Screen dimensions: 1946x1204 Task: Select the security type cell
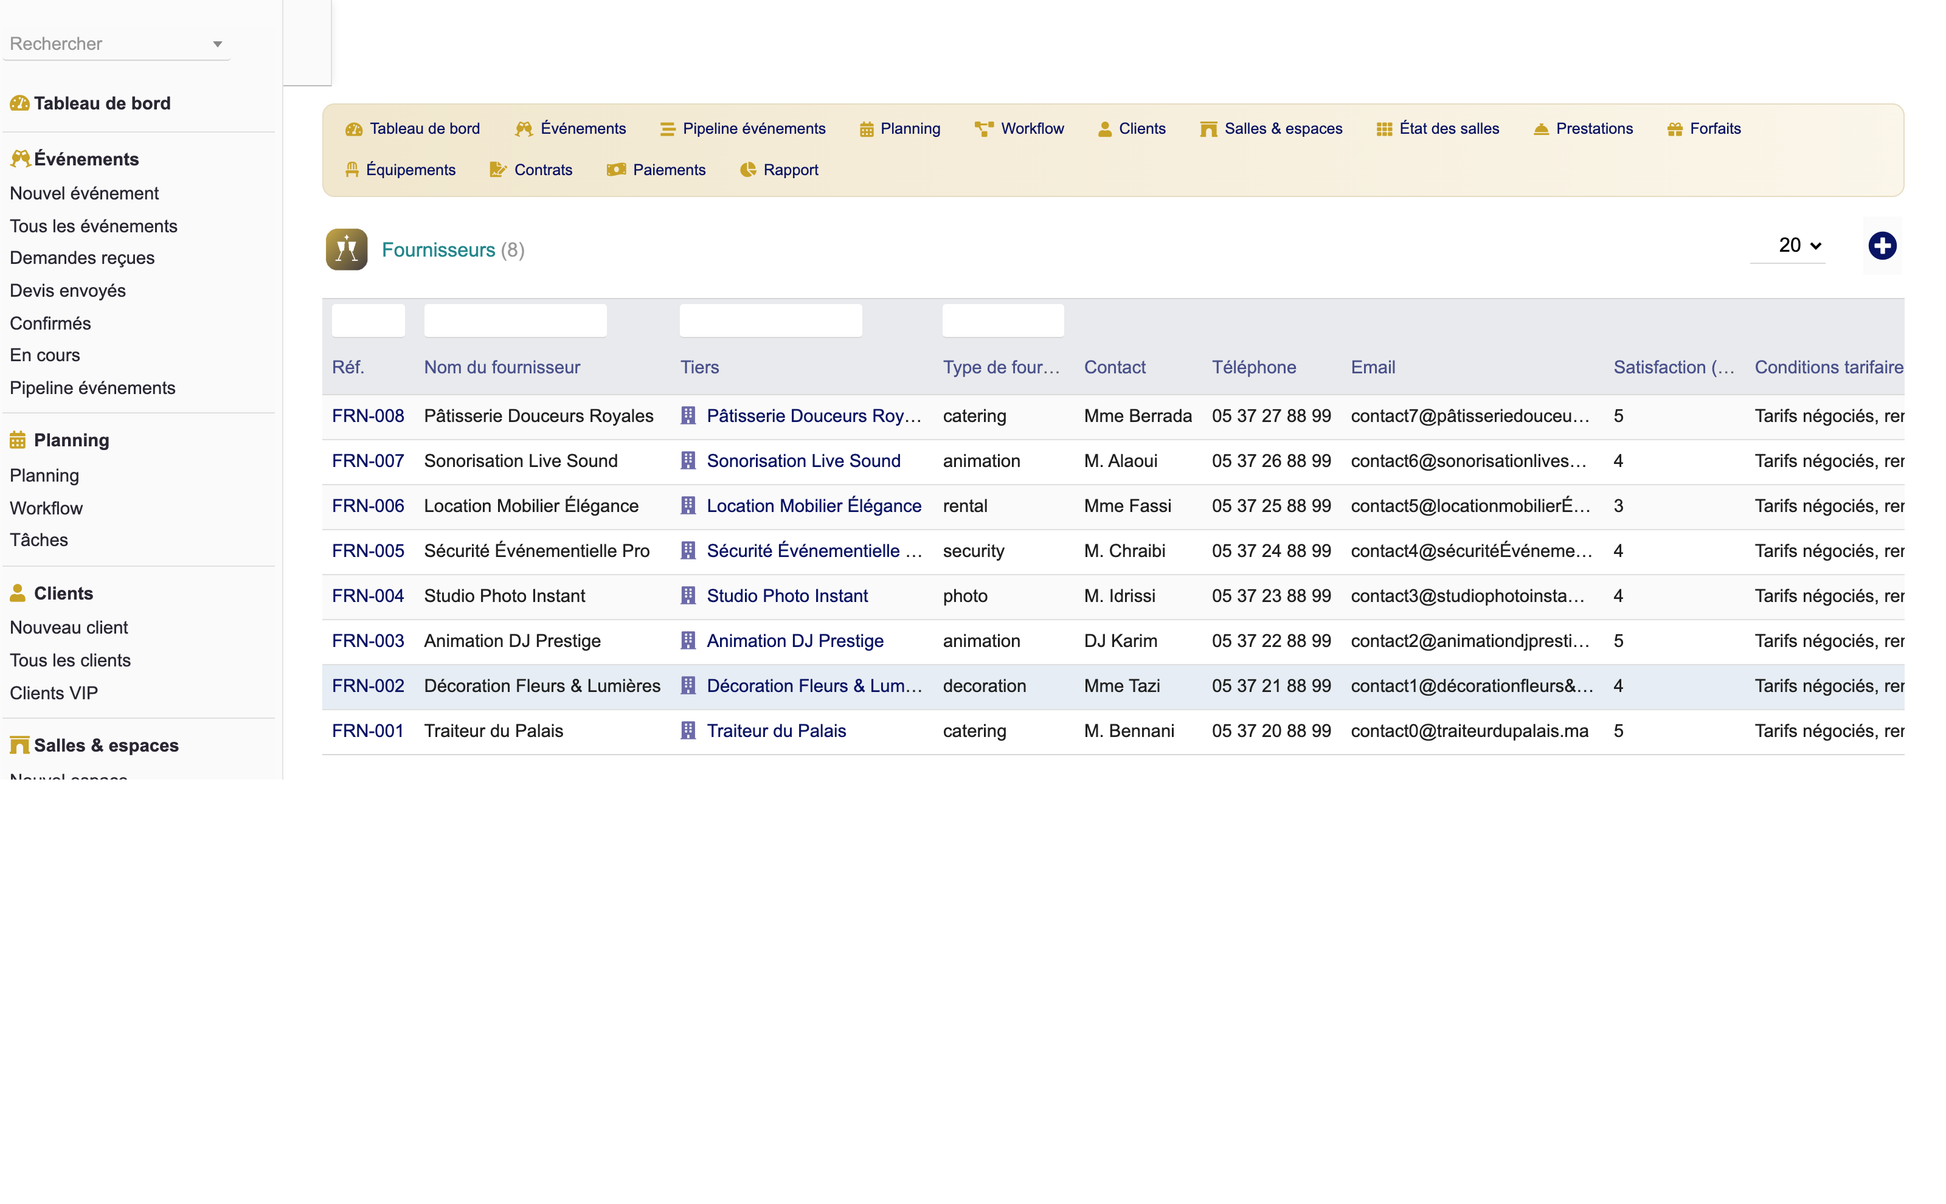tap(974, 551)
